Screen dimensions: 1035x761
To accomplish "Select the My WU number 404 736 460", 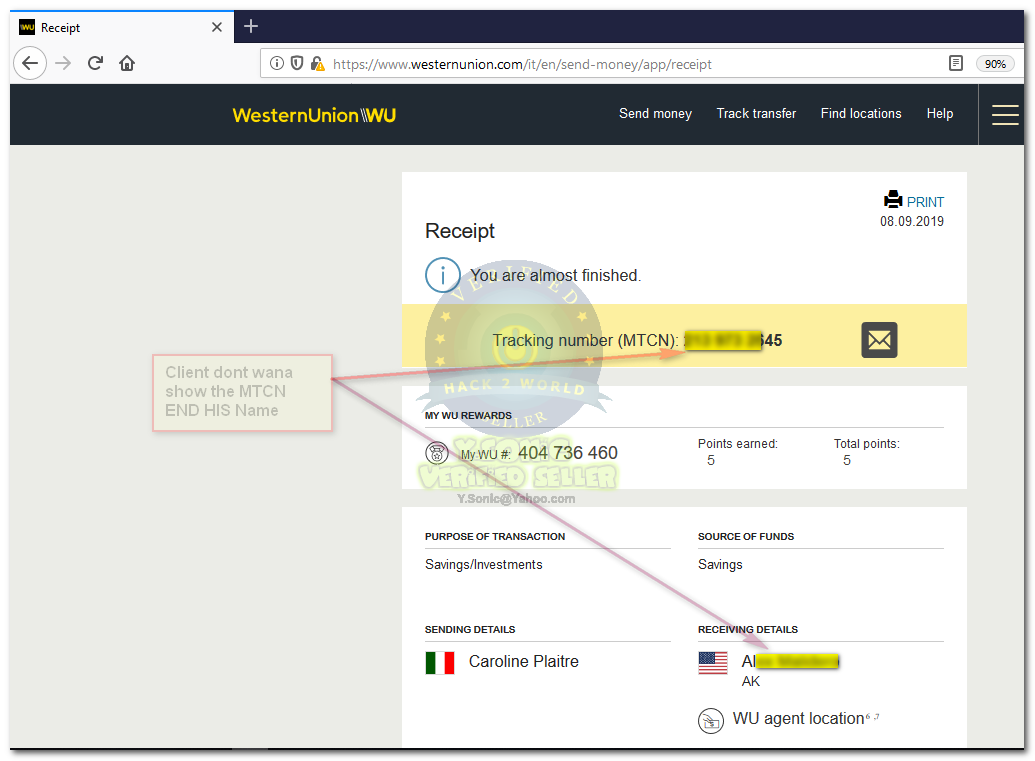I will pyautogui.click(x=568, y=453).
